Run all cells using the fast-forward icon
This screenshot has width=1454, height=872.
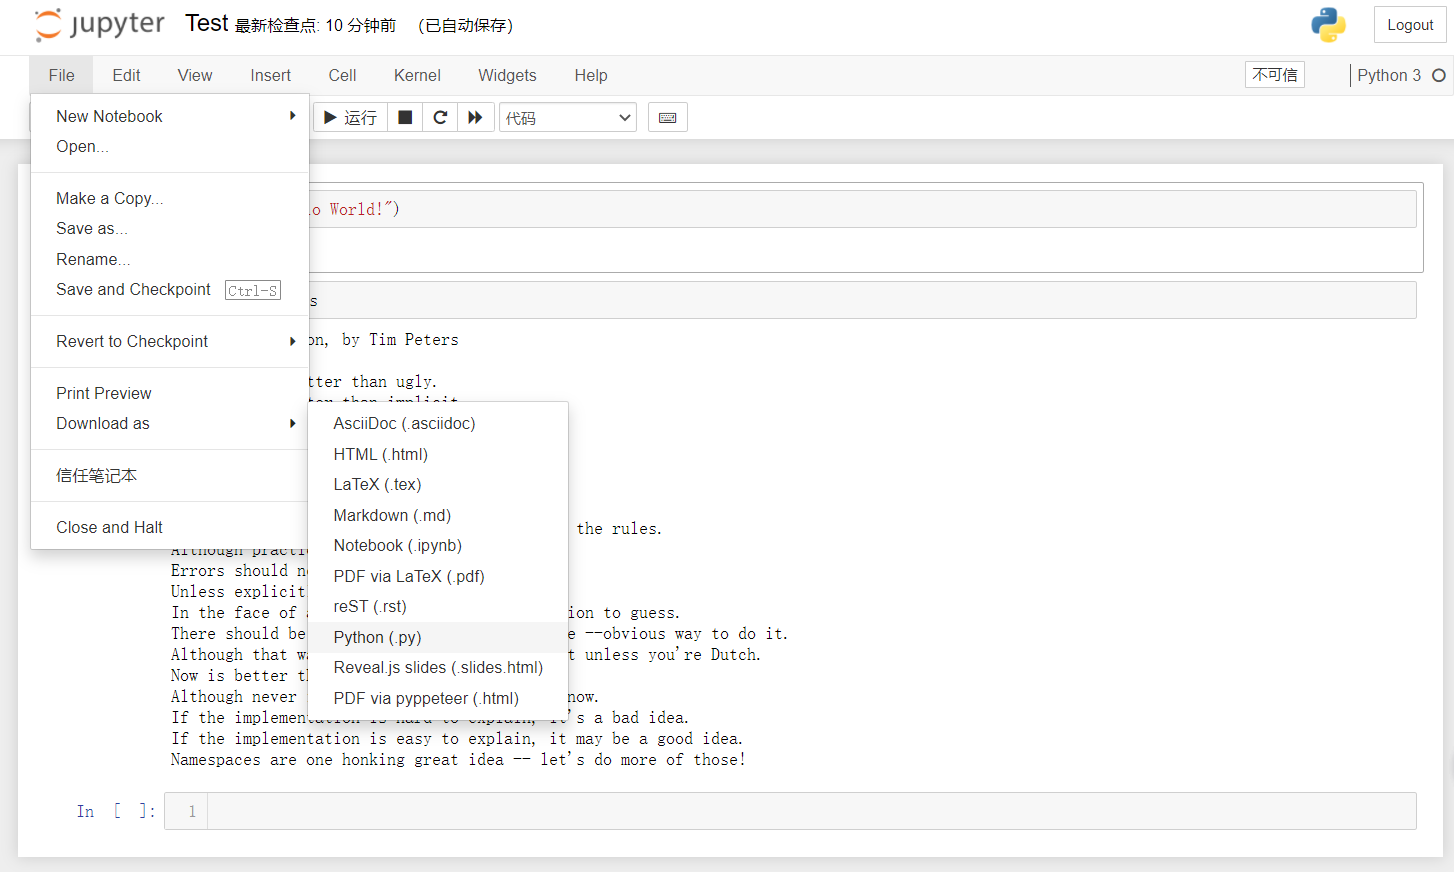click(x=476, y=117)
